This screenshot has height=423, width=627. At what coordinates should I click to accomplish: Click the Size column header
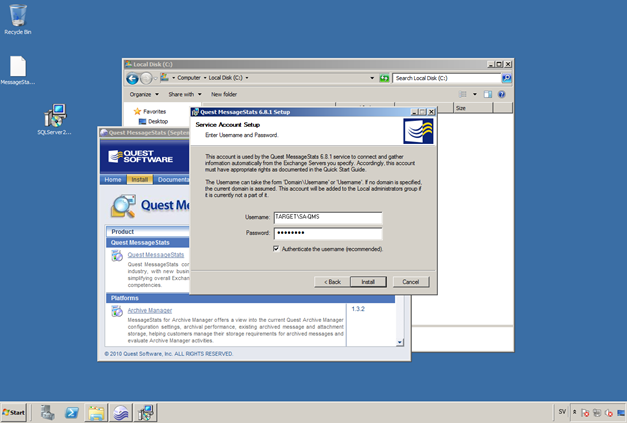[473, 108]
